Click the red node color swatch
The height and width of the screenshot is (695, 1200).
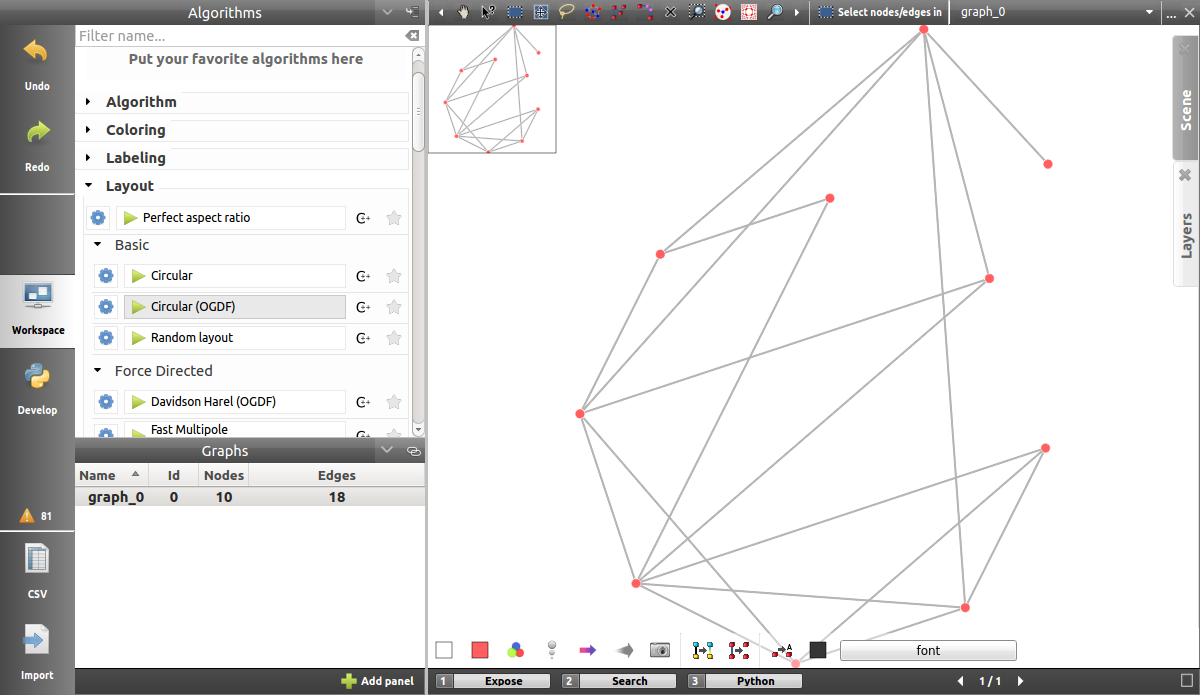click(x=480, y=650)
